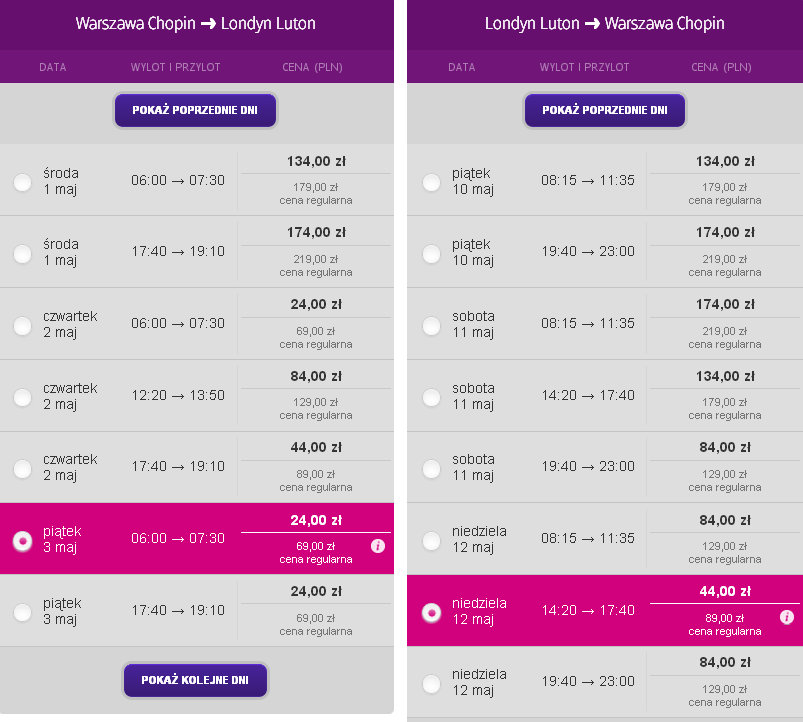
Task: Choose czwartek 2 maj 12:20 departure radio
Action: tap(23, 397)
